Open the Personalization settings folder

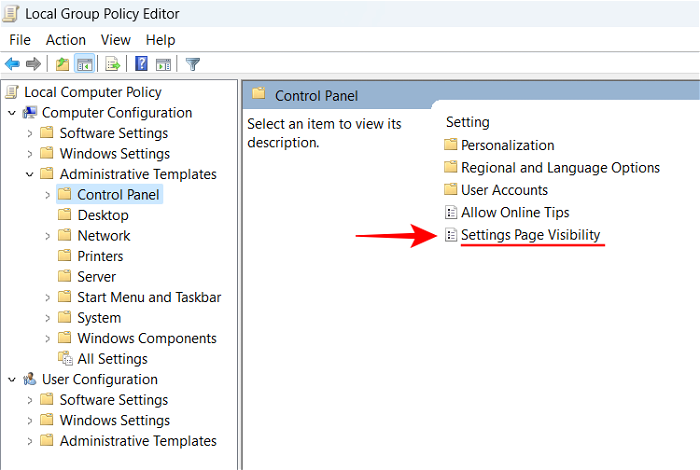(x=508, y=145)
